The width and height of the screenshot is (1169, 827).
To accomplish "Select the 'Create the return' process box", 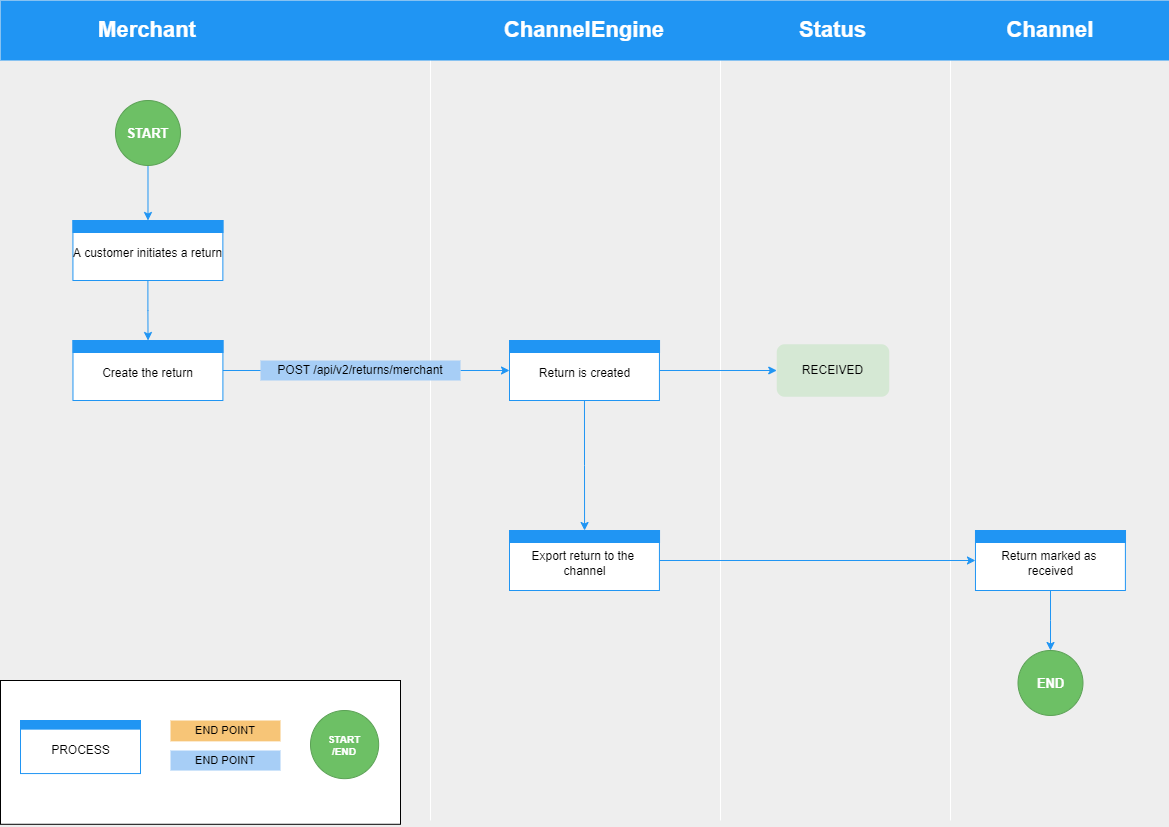I will [148, 371].
